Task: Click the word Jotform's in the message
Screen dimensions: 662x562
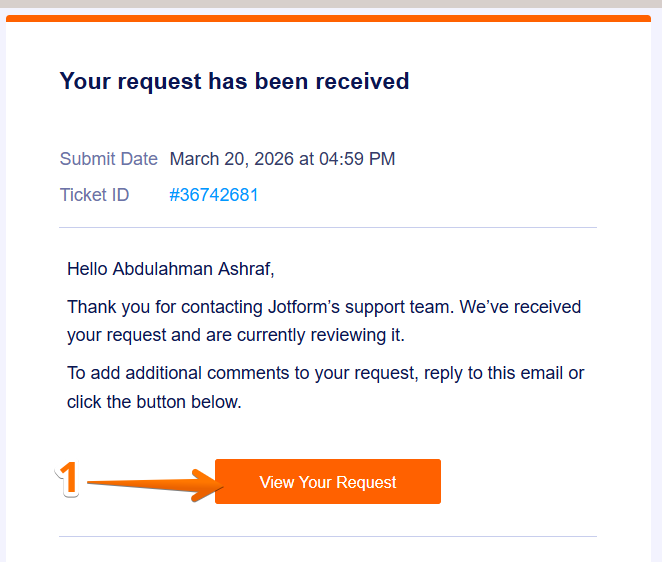Action: [305, 307]
